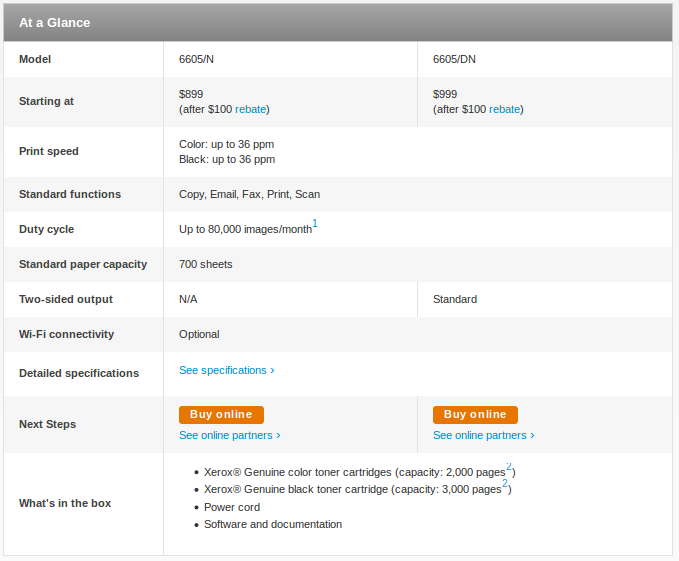
Task: Click the 700 sheets capacity value
Action: [x=206, y=264]
